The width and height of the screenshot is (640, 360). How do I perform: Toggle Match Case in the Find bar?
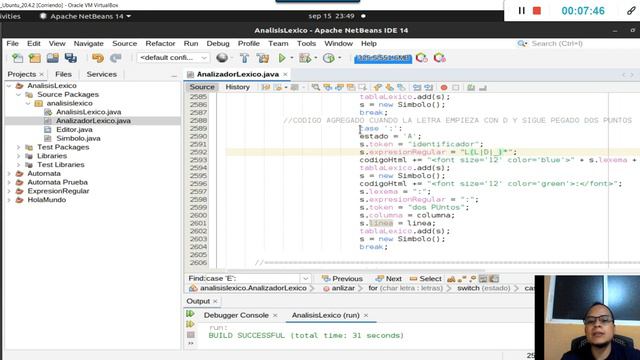point(451,279)
